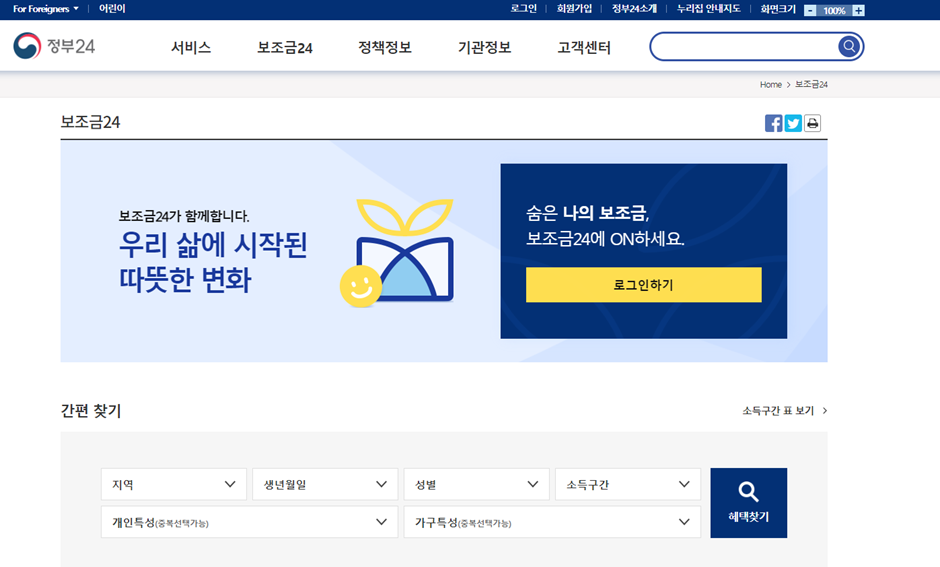The width and height of the screenshot is (940, 567).
Task: Open the 어린이 link
Action: 112,9
